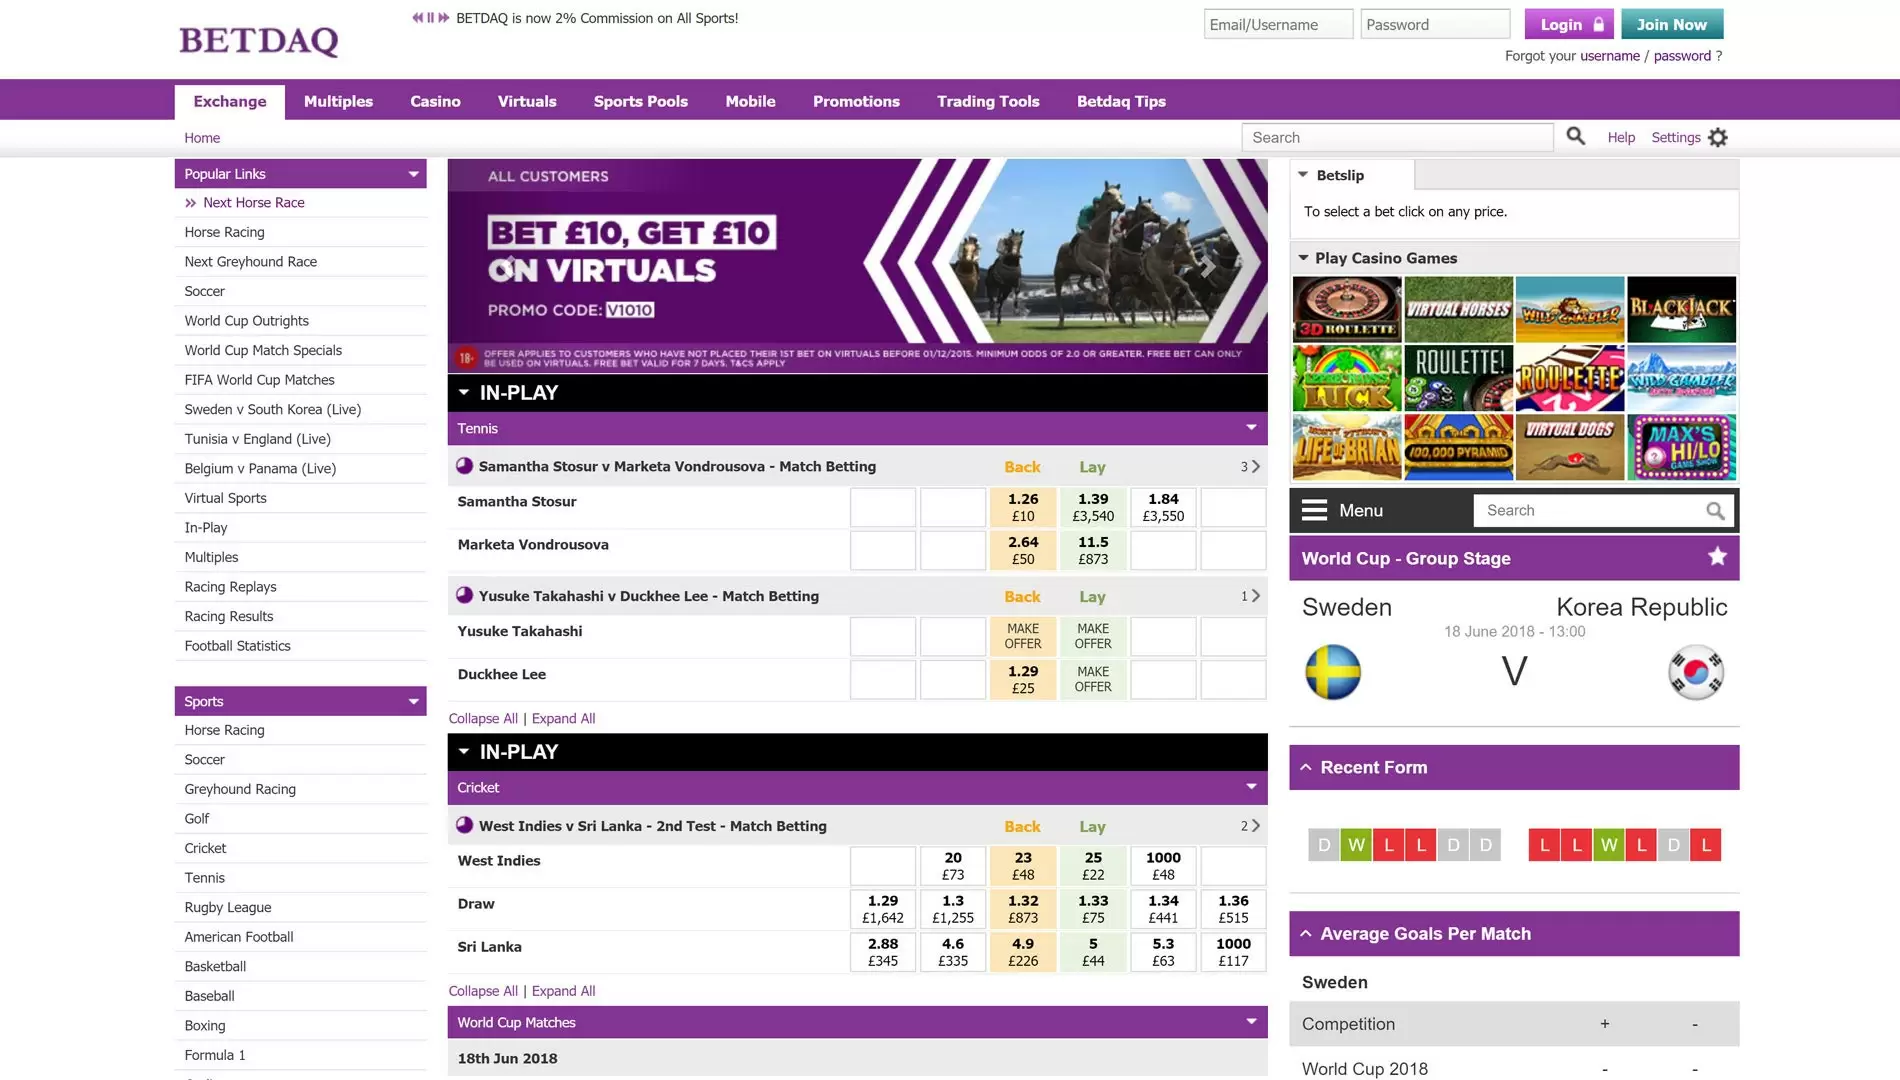Open the 100,000 Pyramid game
This screenshot has height=1080, width=1900.
pyautogui.click(x=1458, y=447)
